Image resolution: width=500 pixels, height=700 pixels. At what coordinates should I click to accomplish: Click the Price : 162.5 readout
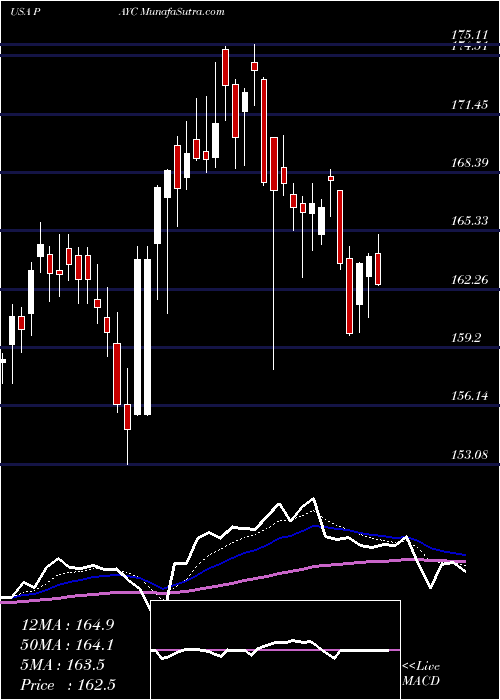tap(67, 685)
